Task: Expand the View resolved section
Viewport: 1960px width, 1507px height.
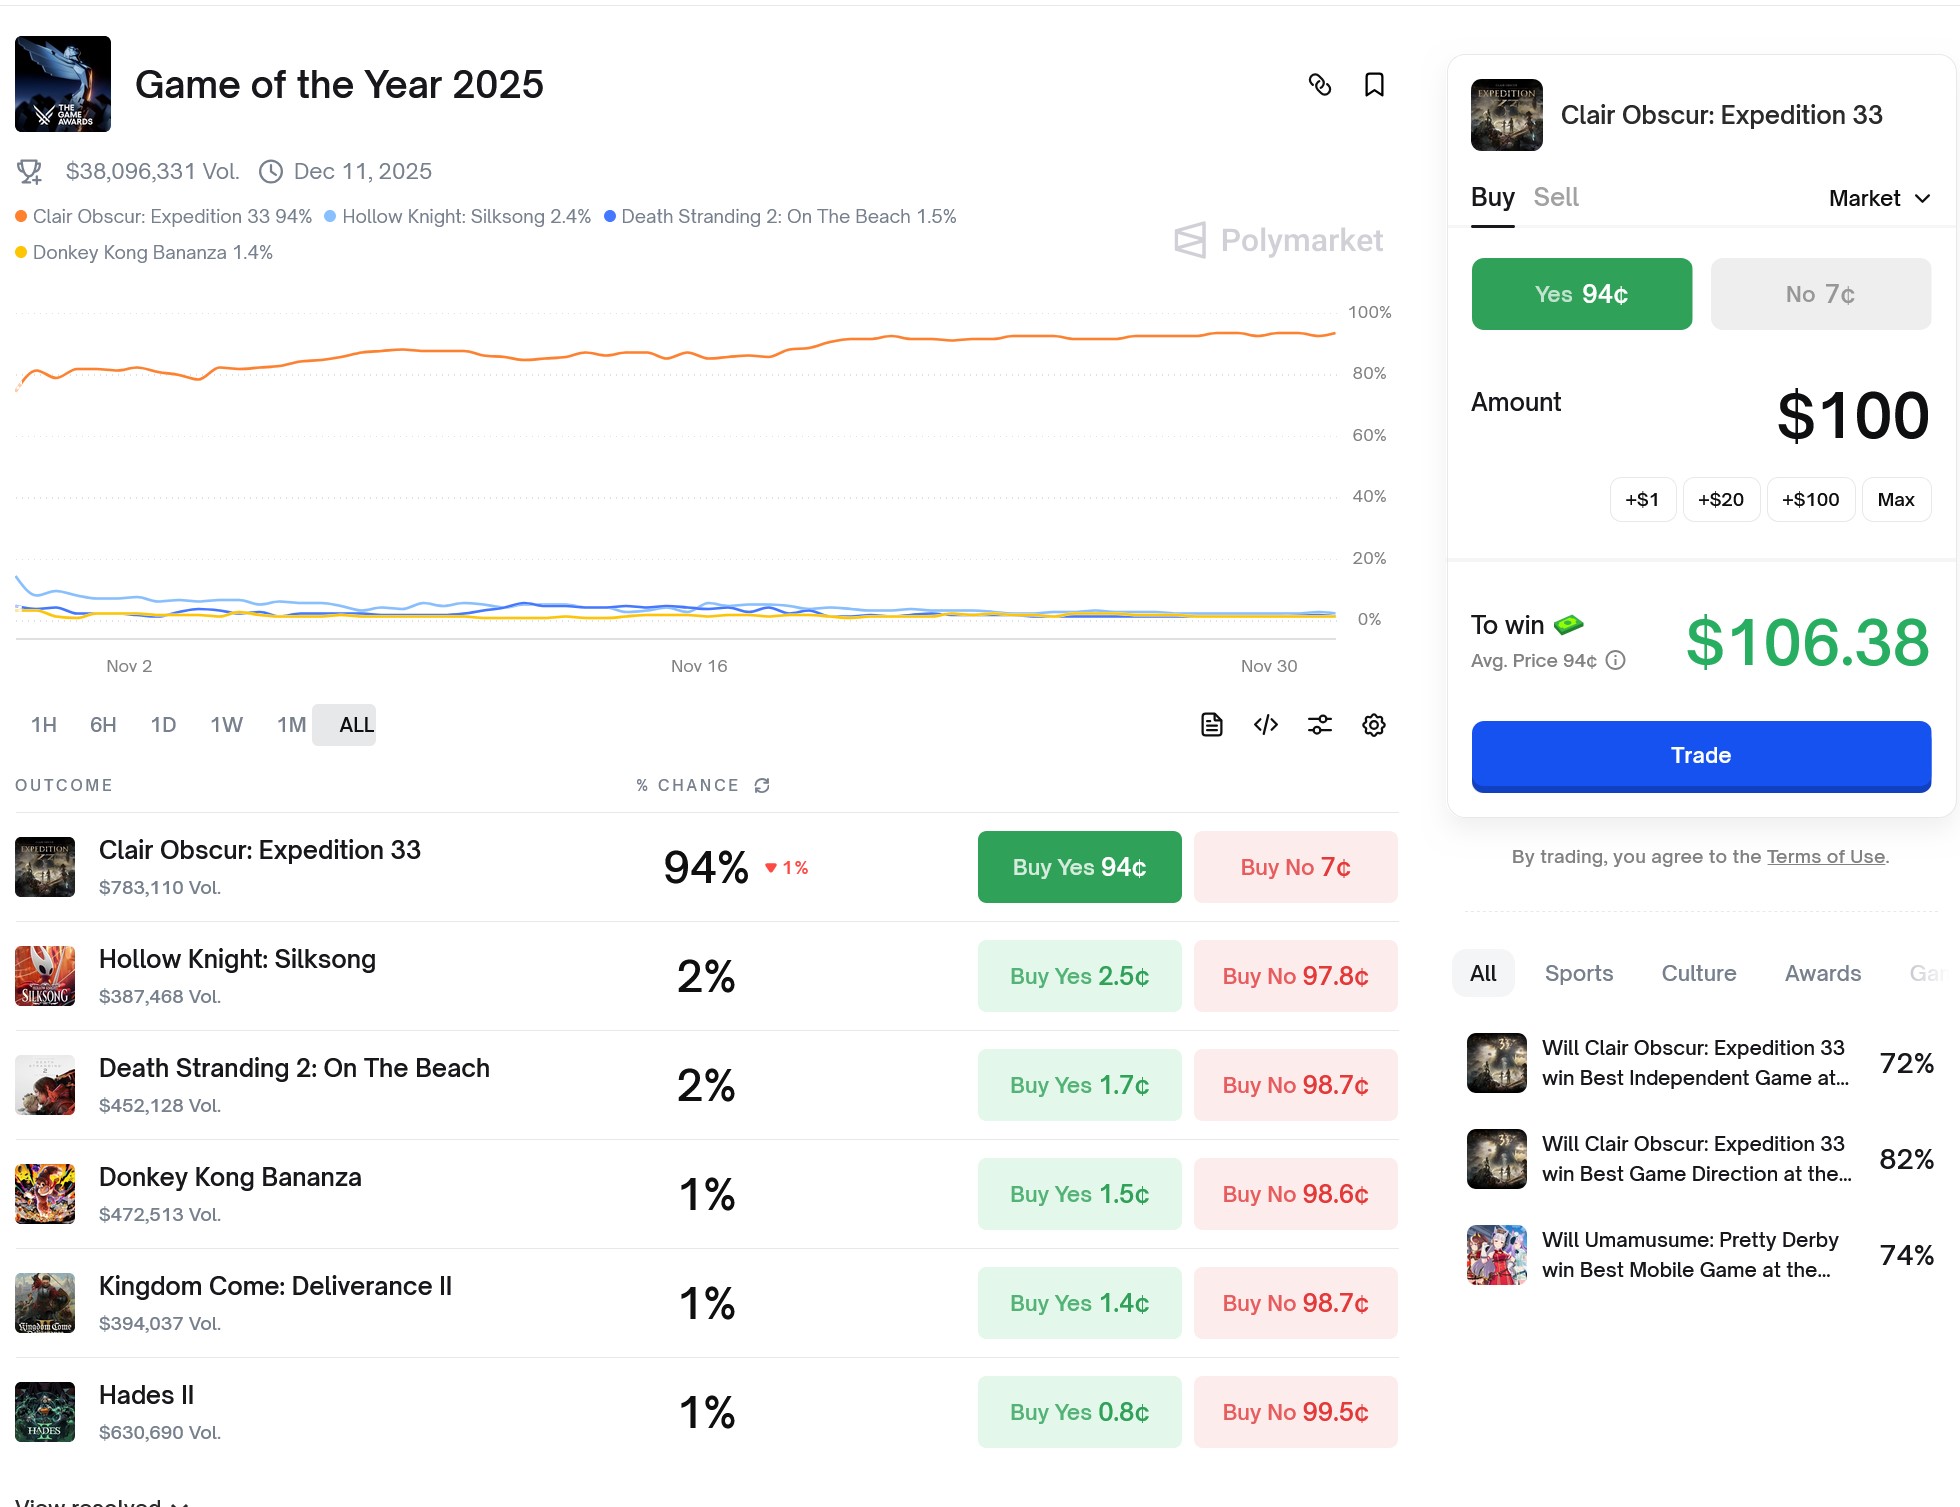Action: click(102, 1500)
